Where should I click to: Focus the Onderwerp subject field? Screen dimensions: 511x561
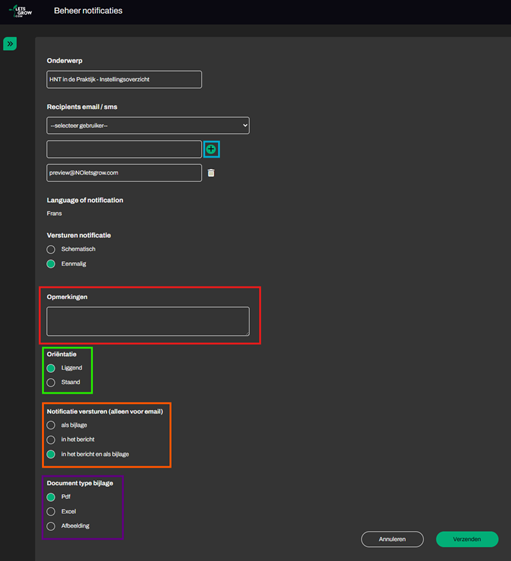124,79
